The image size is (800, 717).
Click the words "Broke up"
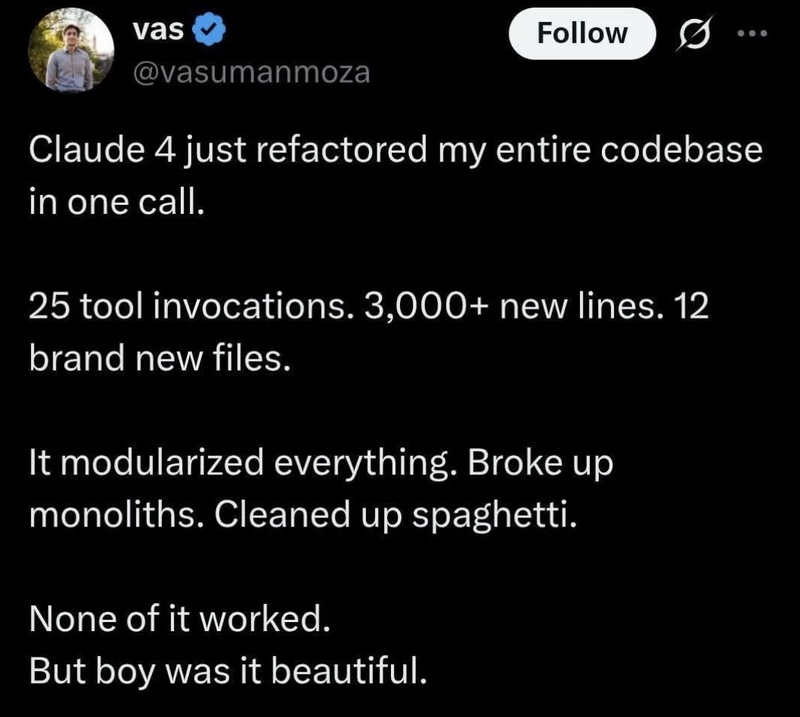(540, 463)
